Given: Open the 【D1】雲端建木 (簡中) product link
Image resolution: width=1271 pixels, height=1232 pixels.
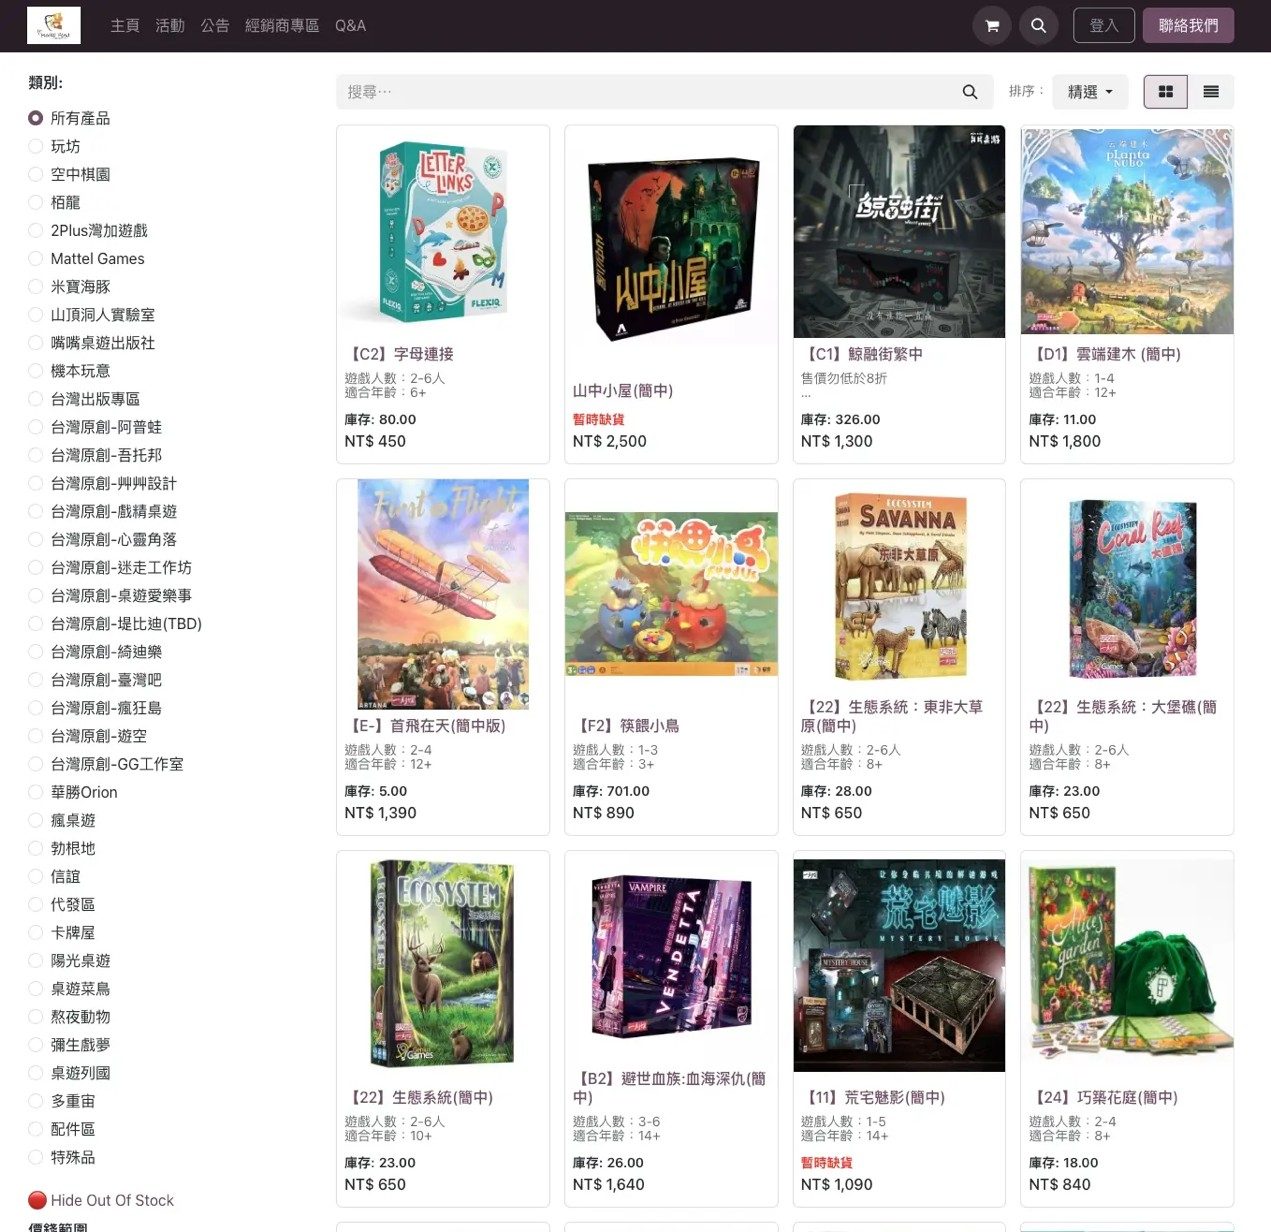Looking at the screenshot, I should coord(1105,354).
